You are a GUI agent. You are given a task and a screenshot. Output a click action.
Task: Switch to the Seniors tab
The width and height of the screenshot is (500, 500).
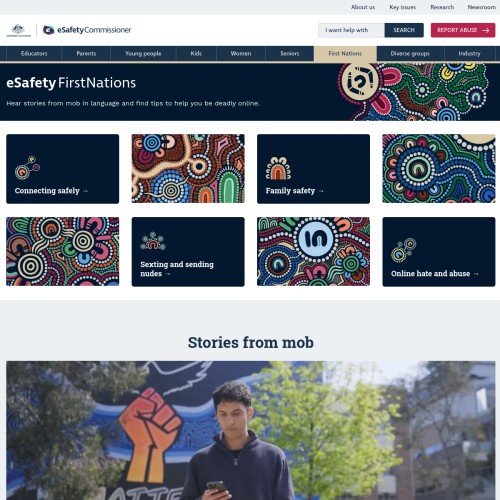290,54
